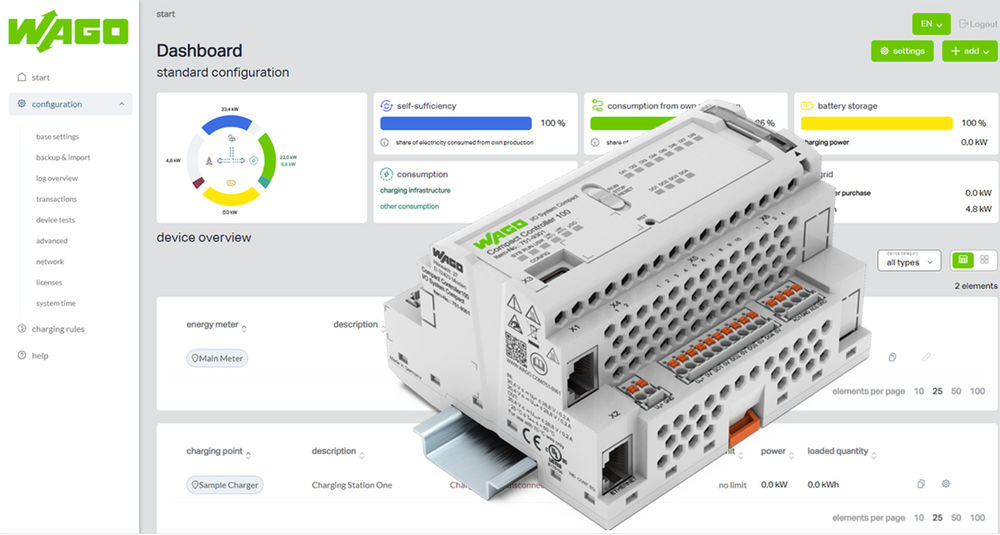This screenshot has width=1000, height=535.
Task: Open the EN language dropdown
Action: tap(930, 24)
